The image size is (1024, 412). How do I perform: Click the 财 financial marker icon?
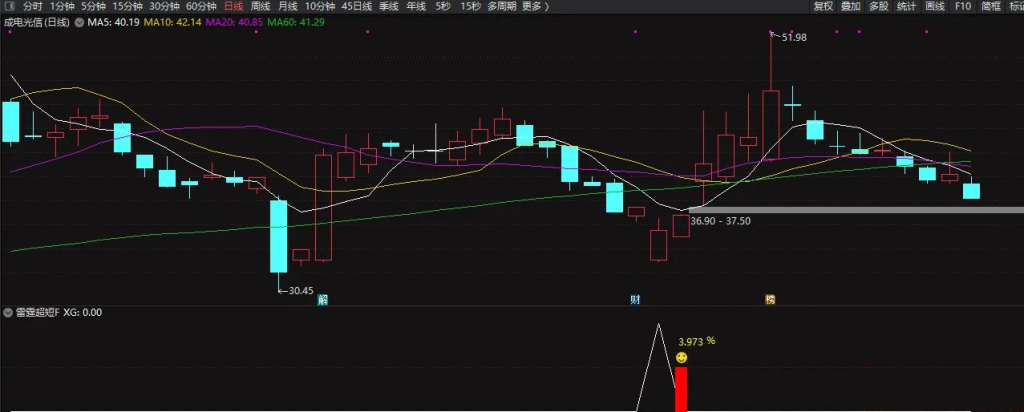tap(634, 299)
